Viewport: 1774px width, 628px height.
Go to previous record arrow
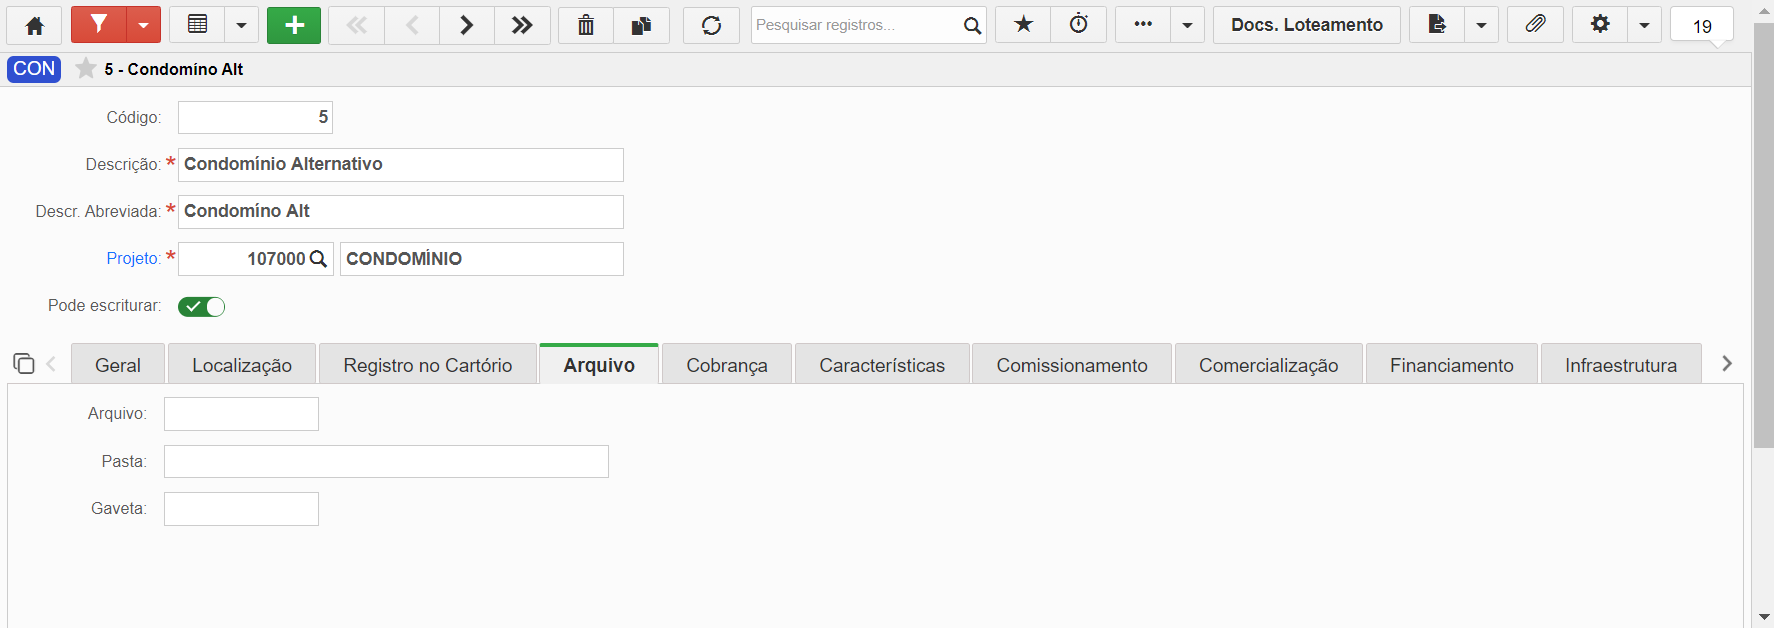point(411,25)
